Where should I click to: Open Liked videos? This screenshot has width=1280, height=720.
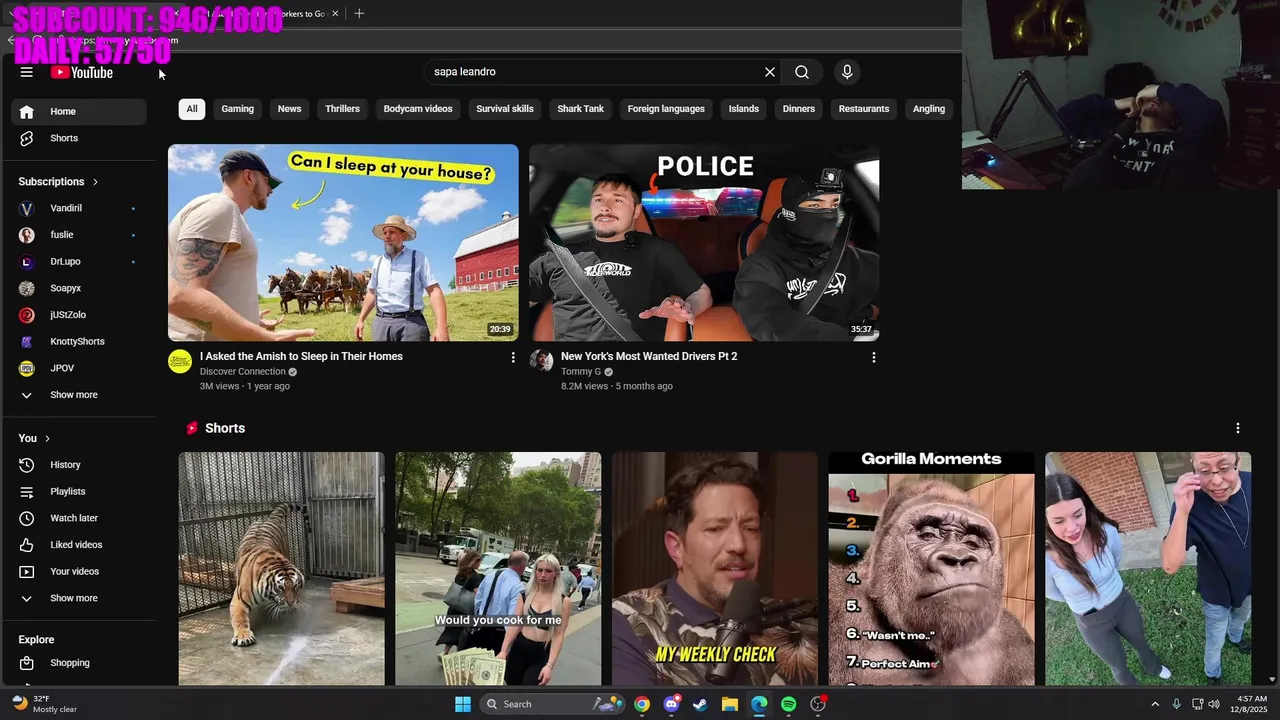point(79,545)
